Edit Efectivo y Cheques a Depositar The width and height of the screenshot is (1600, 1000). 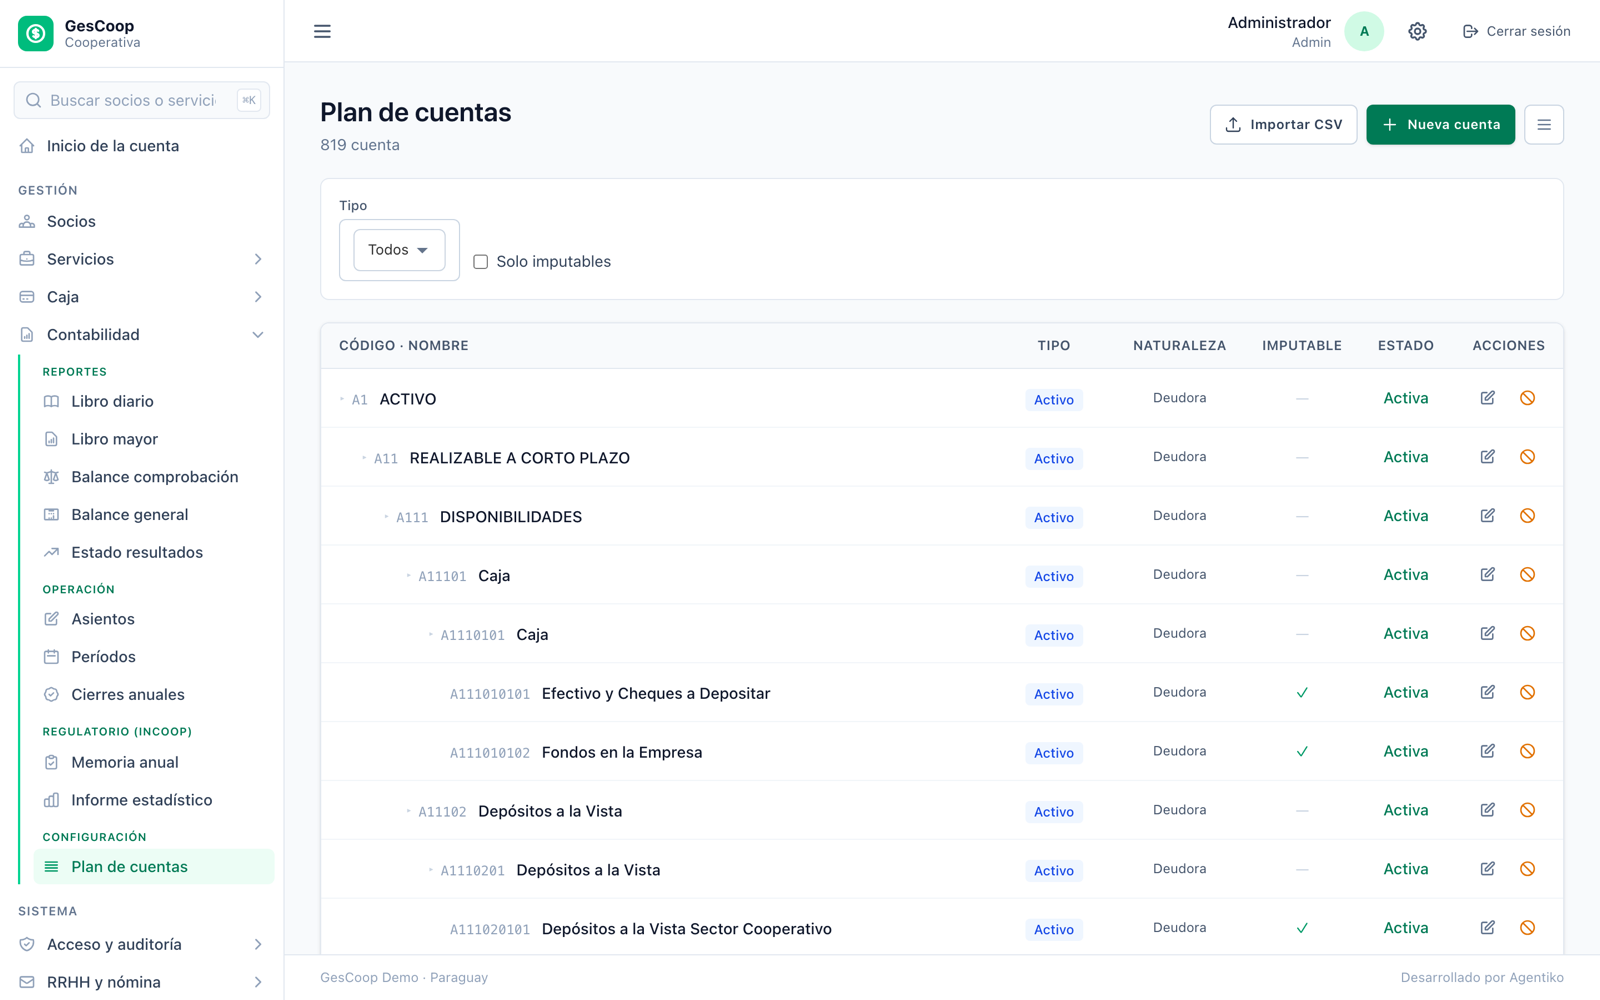(1488, 692)
